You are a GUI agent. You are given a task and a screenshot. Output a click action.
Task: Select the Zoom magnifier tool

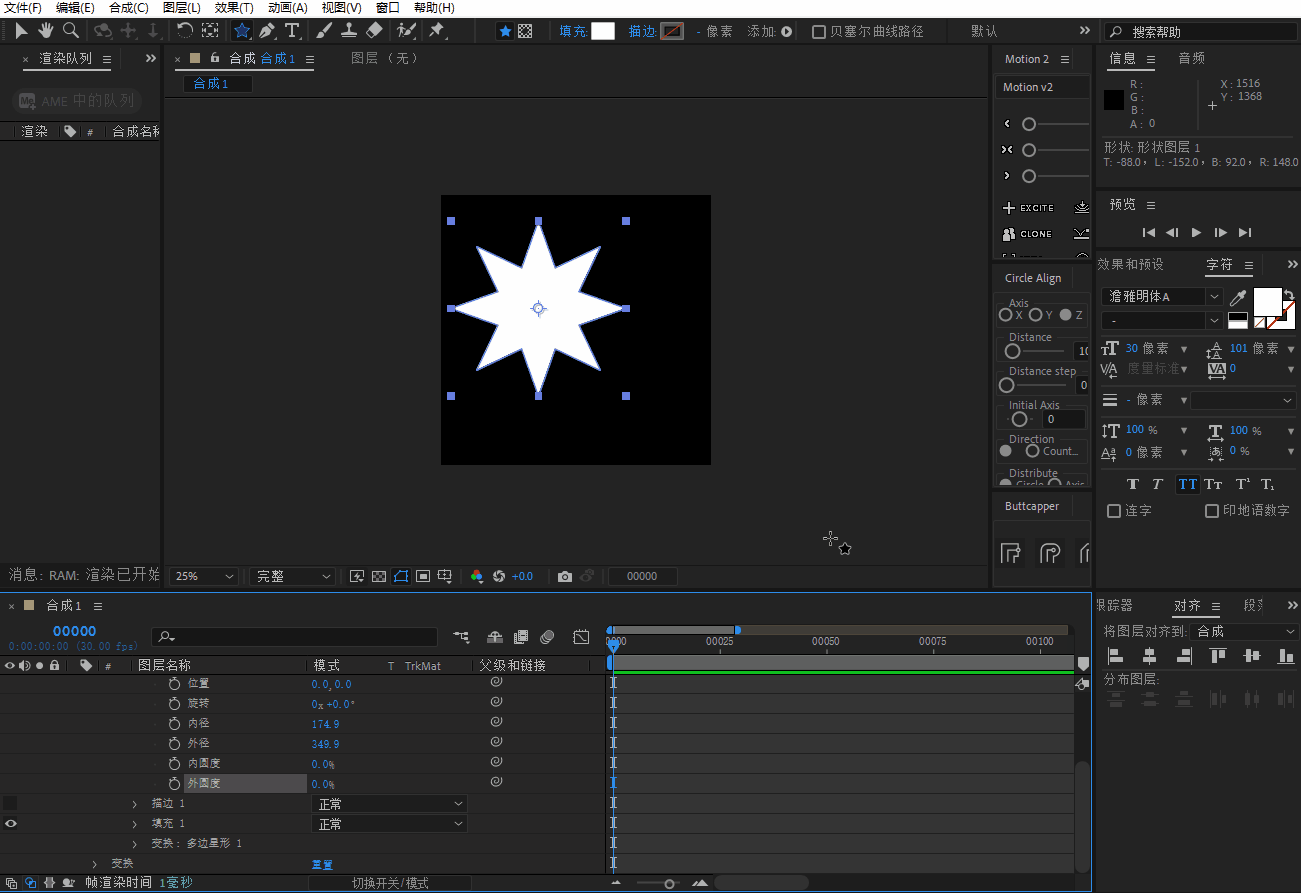point(71,31)
